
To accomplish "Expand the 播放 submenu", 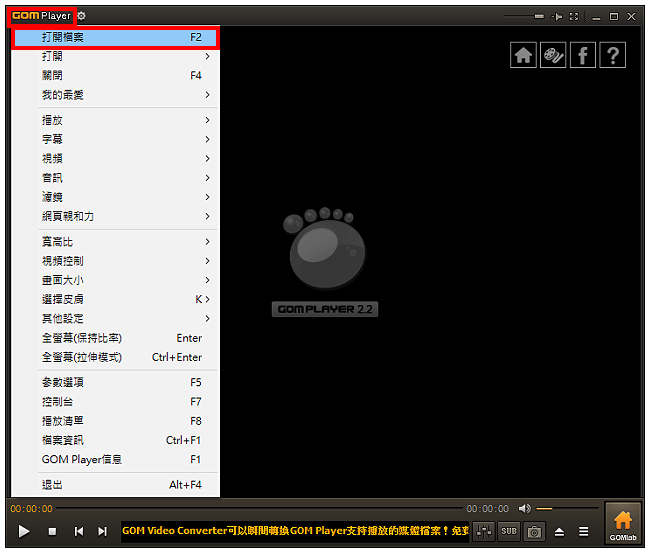I will pyautogui.click(x=115, y=120).
